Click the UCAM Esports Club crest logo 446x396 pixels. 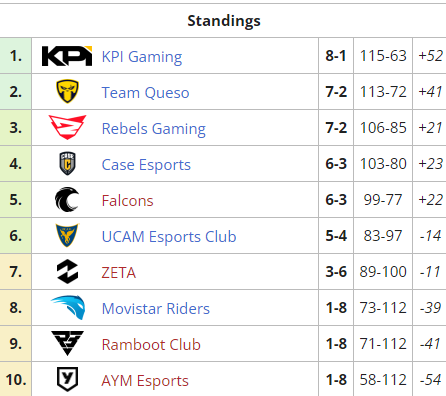coord(67,235)
